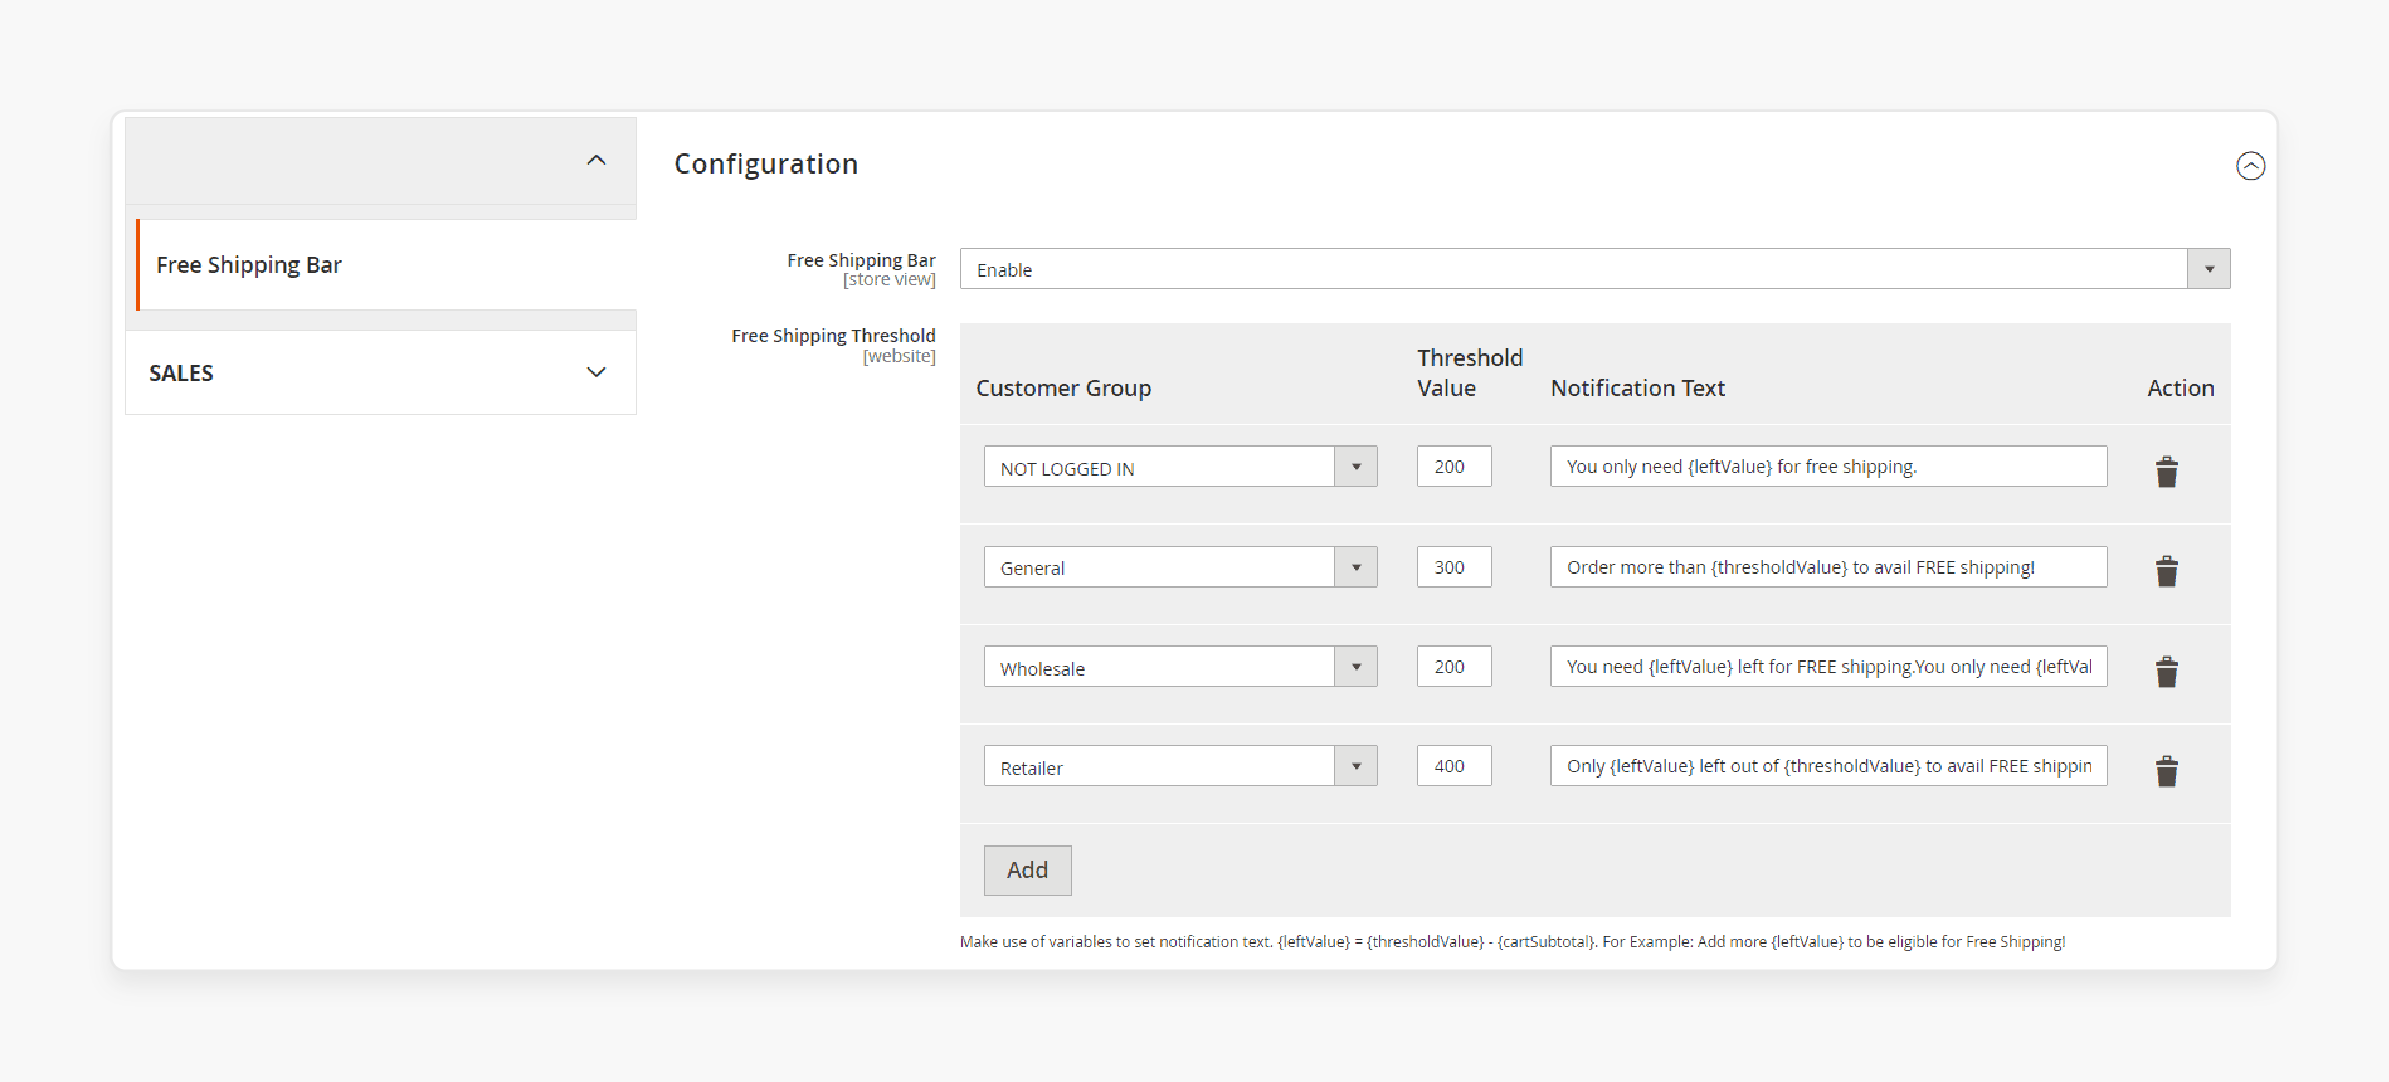Collapse the top sidebar section chevron
The image size is (2389, 1082).
(596, 160)
